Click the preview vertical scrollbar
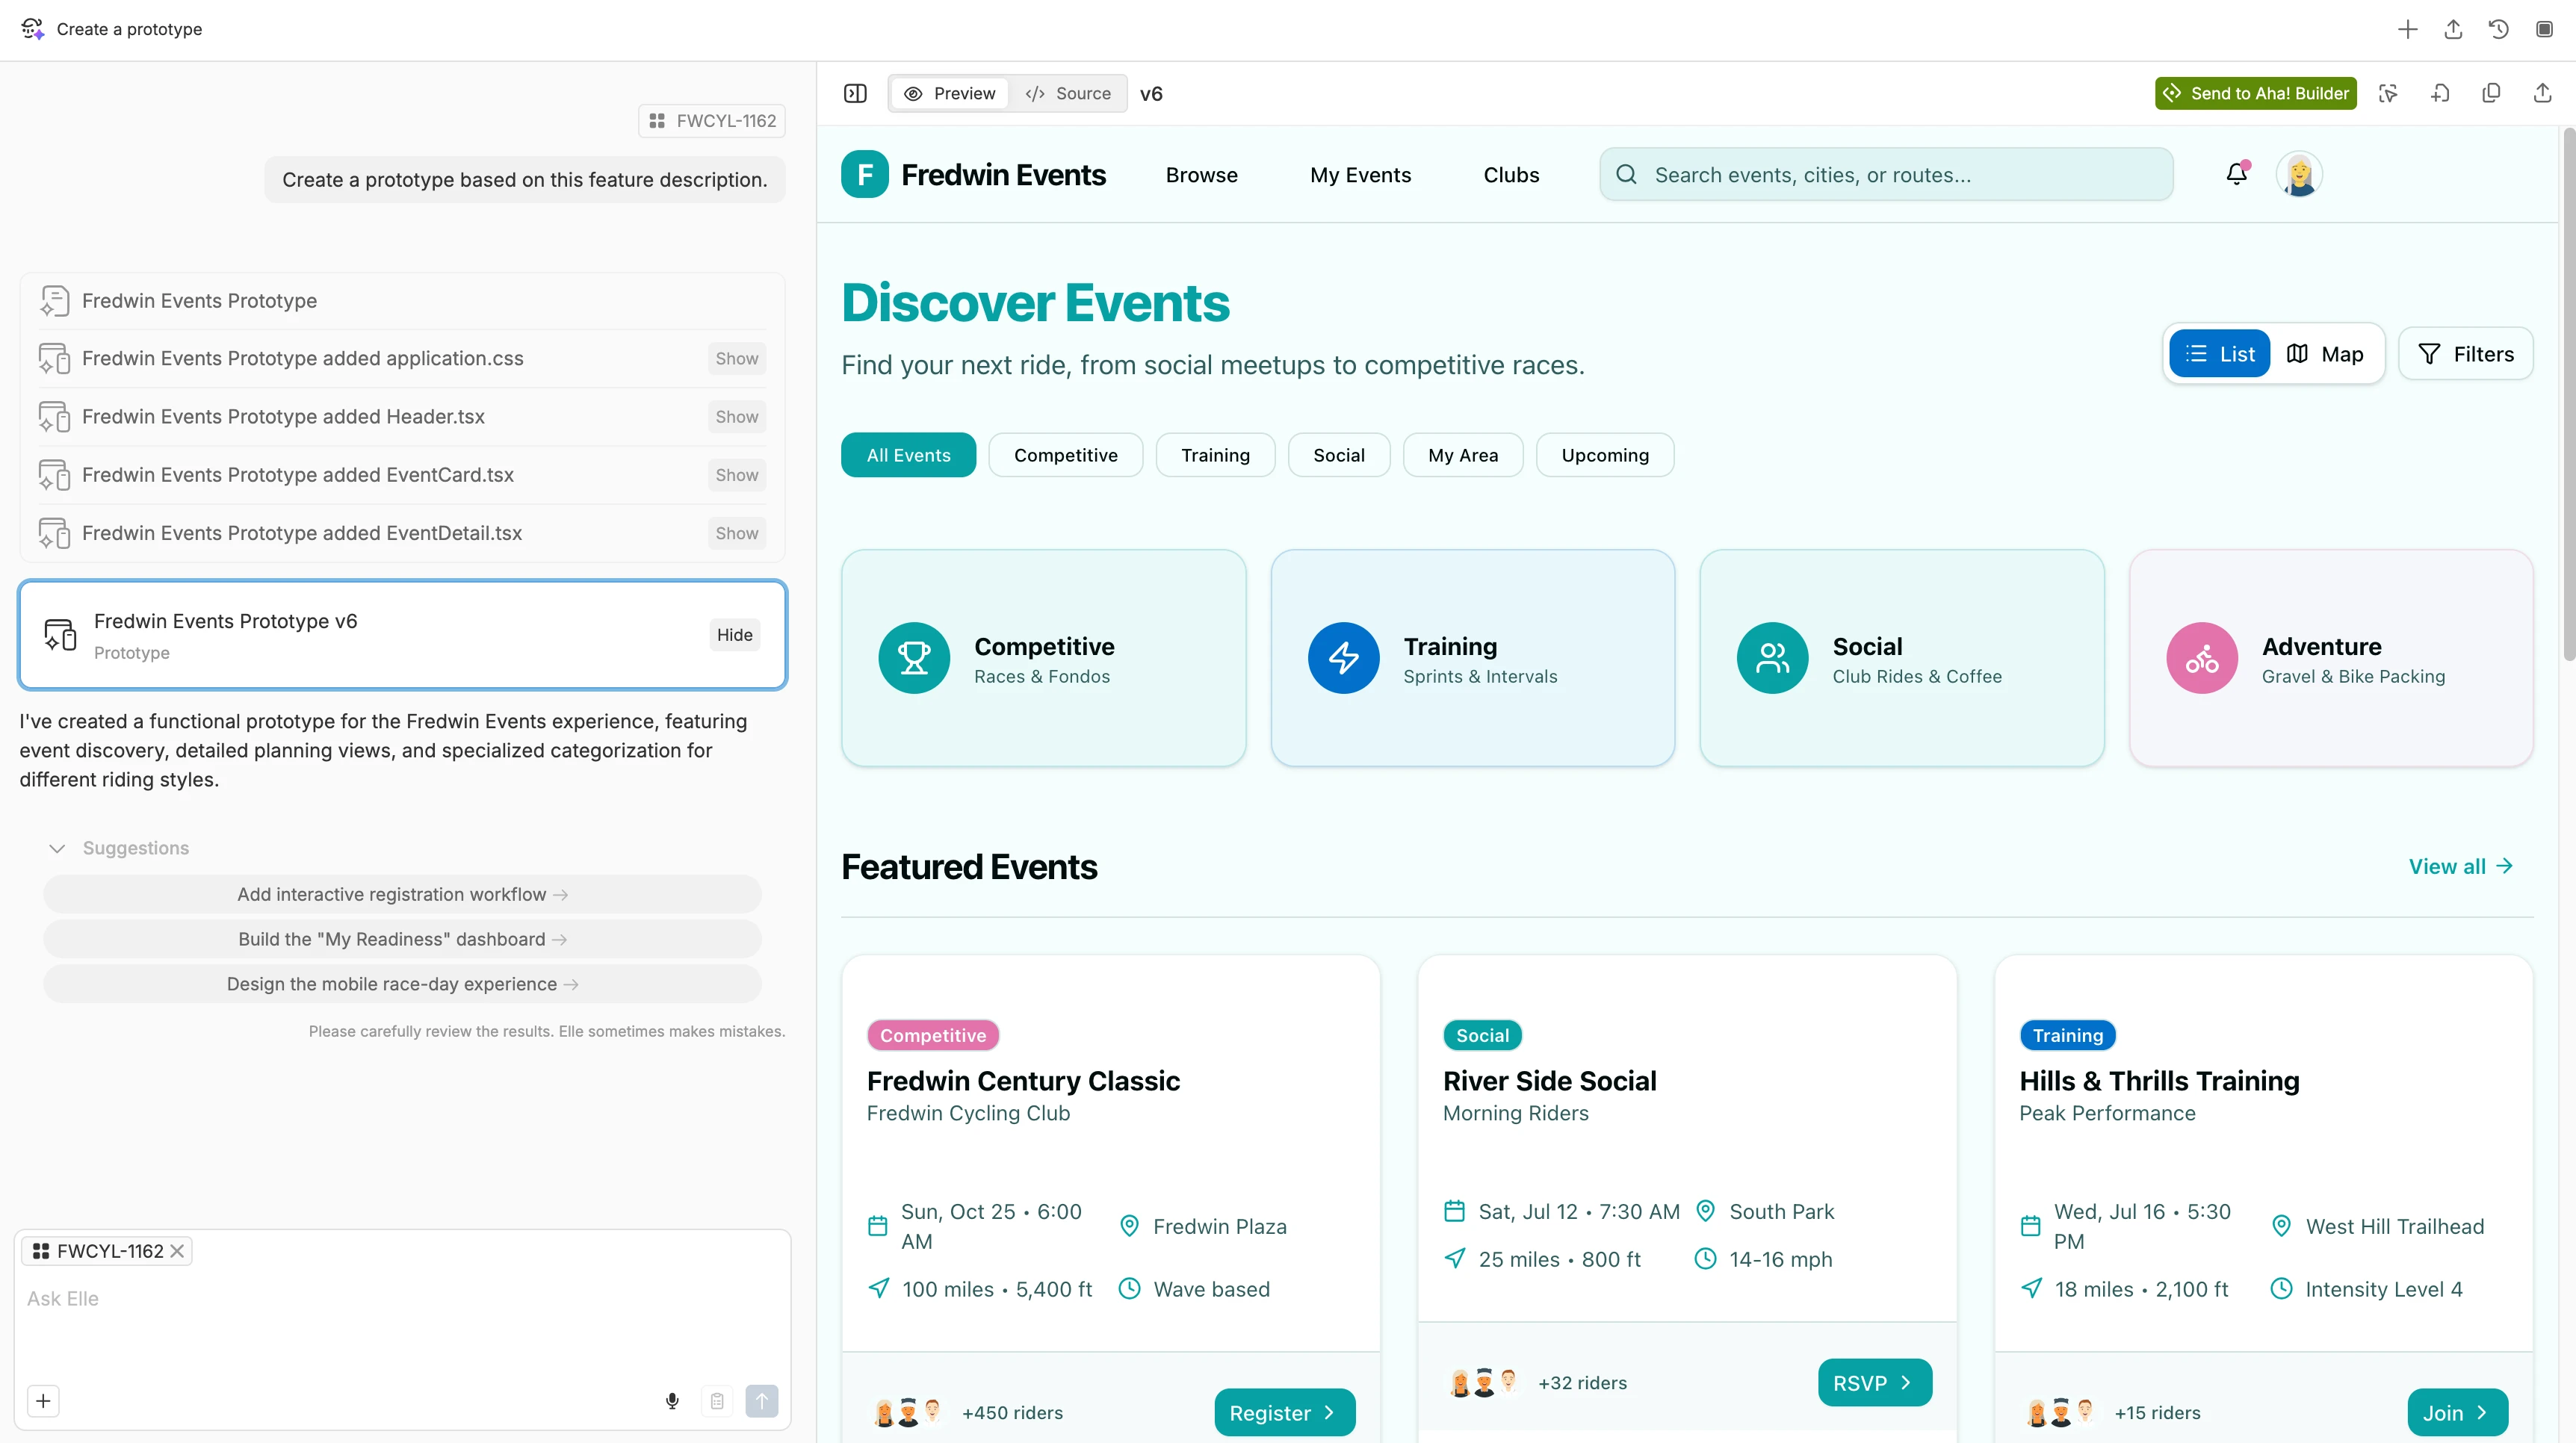 (2568, 395)
